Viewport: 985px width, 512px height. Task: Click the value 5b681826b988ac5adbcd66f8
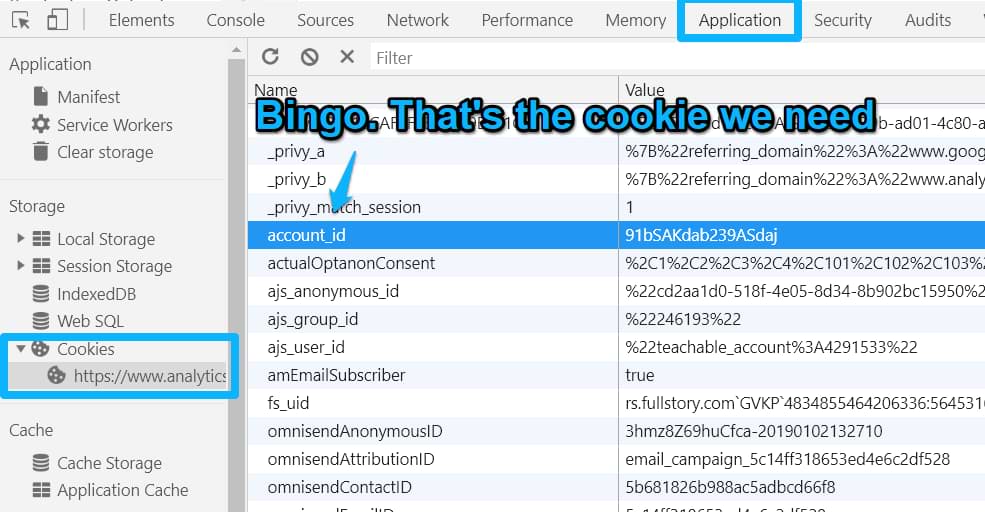(x=730, y=487)
